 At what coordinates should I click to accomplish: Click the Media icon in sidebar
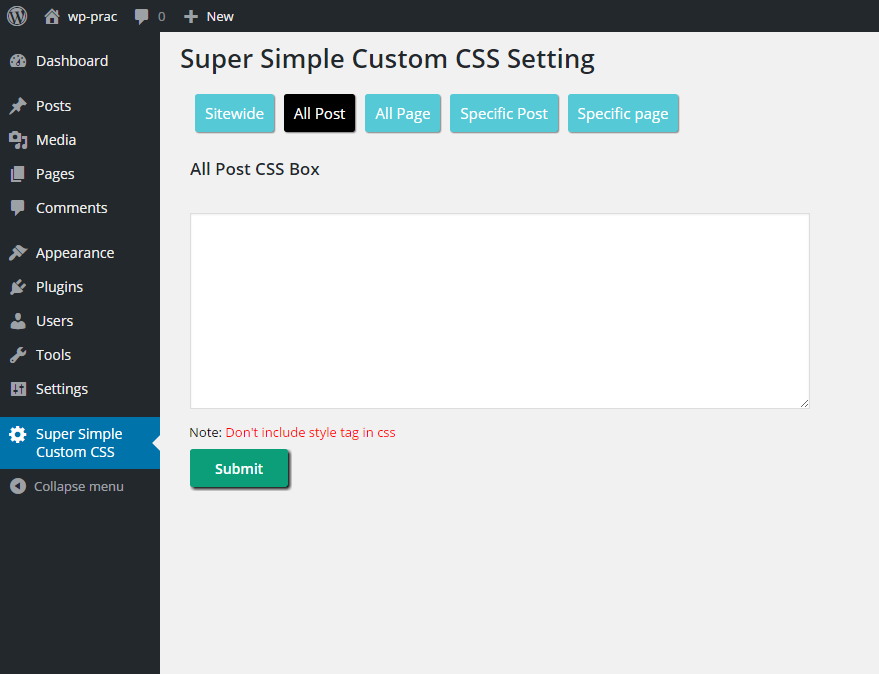[18, 140]
